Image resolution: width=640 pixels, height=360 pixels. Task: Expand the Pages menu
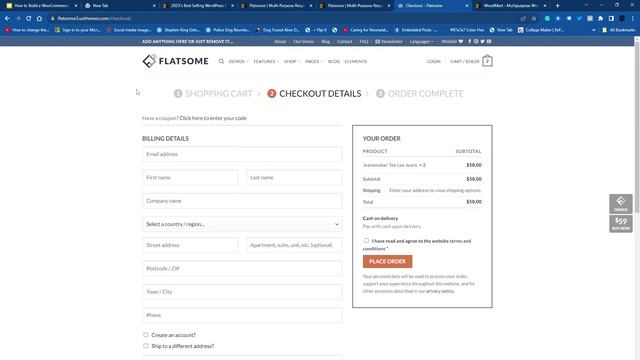314,61
